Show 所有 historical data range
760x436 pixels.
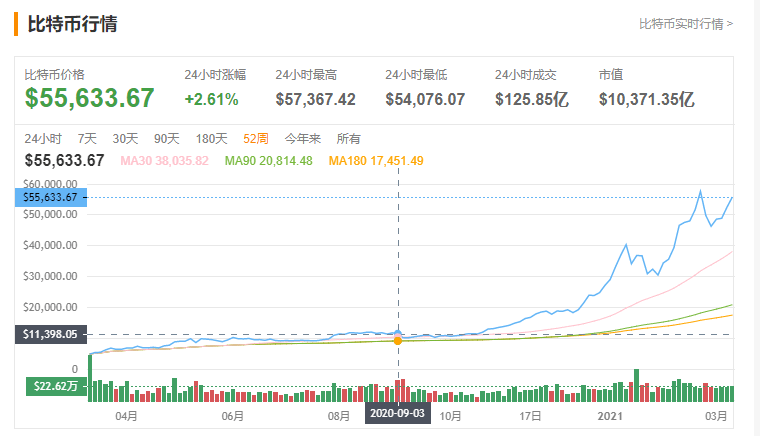coord(348,139)
